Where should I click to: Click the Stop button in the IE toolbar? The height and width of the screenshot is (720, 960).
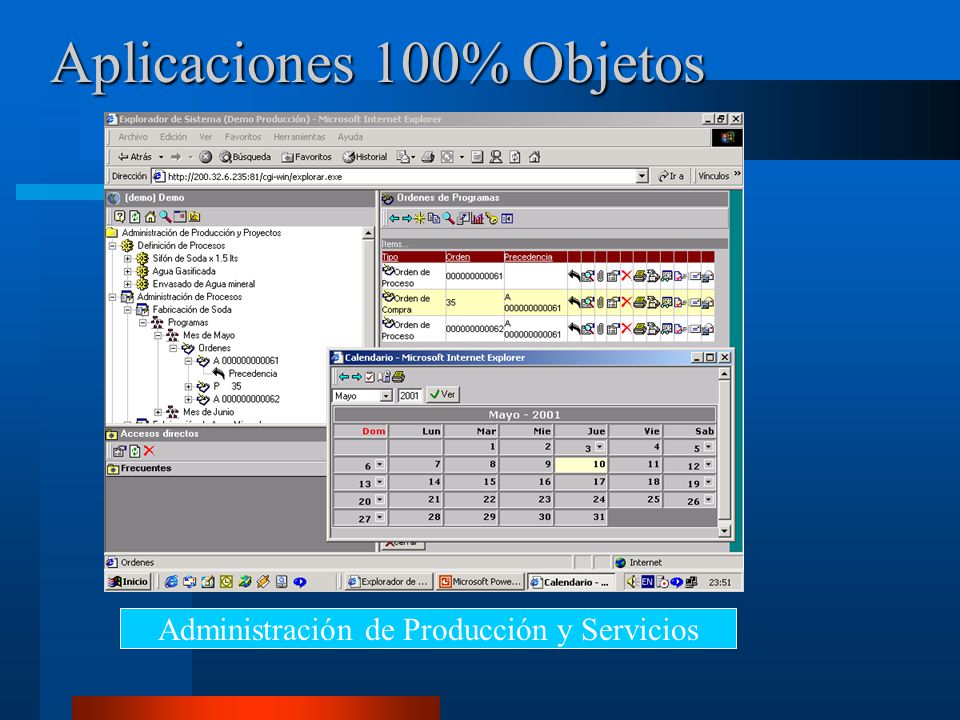(x=206, y=157)
